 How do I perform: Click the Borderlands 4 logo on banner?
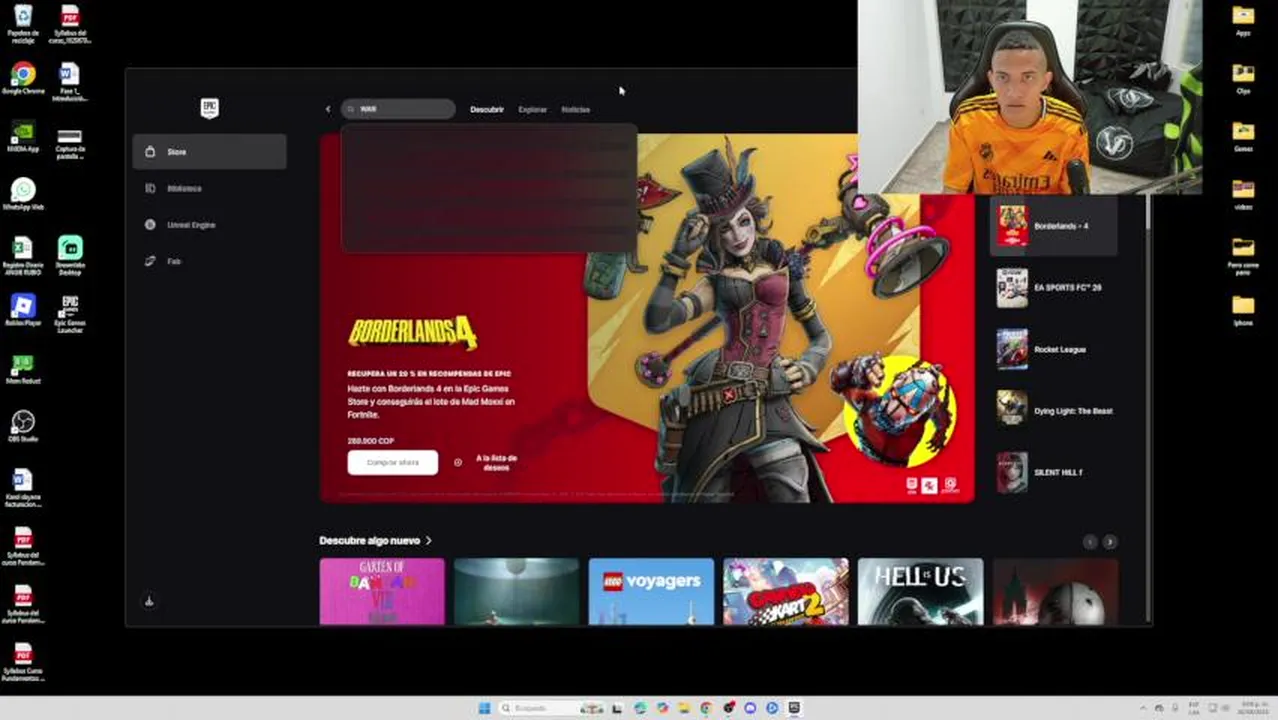click(x=412, y=333)
